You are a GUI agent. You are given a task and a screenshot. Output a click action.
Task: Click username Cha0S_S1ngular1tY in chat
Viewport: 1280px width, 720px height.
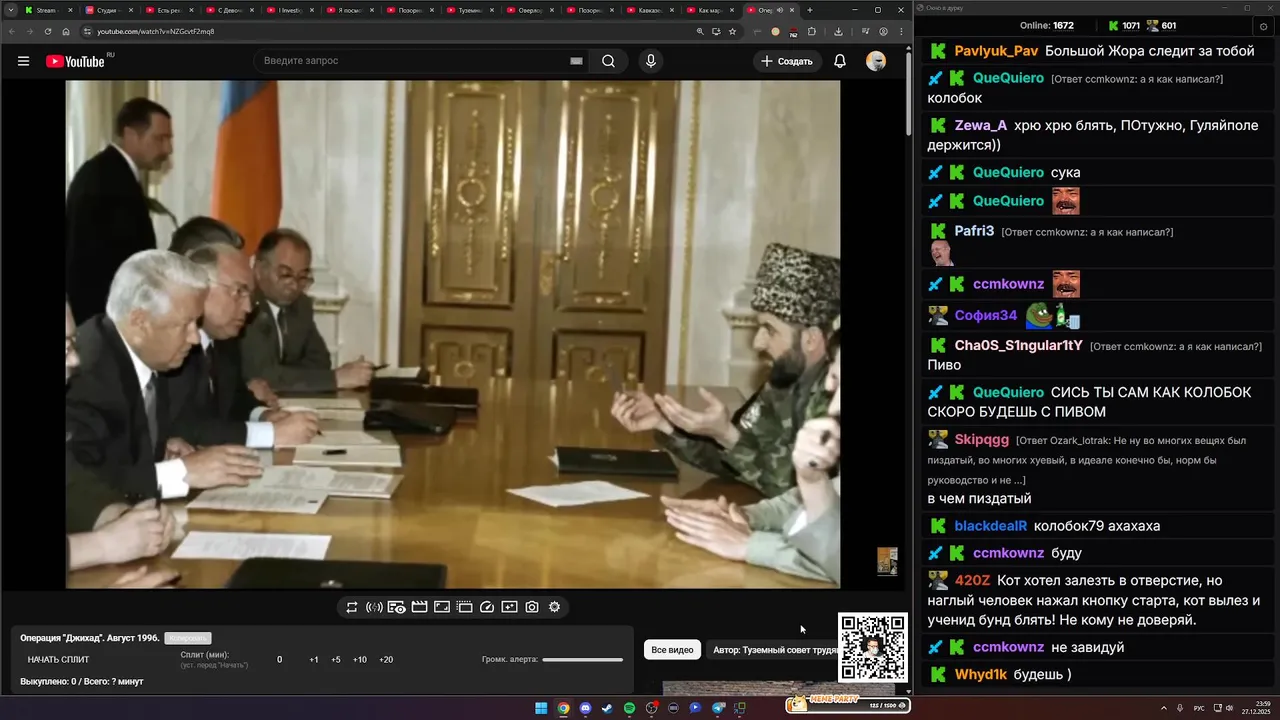(1019, 345)
